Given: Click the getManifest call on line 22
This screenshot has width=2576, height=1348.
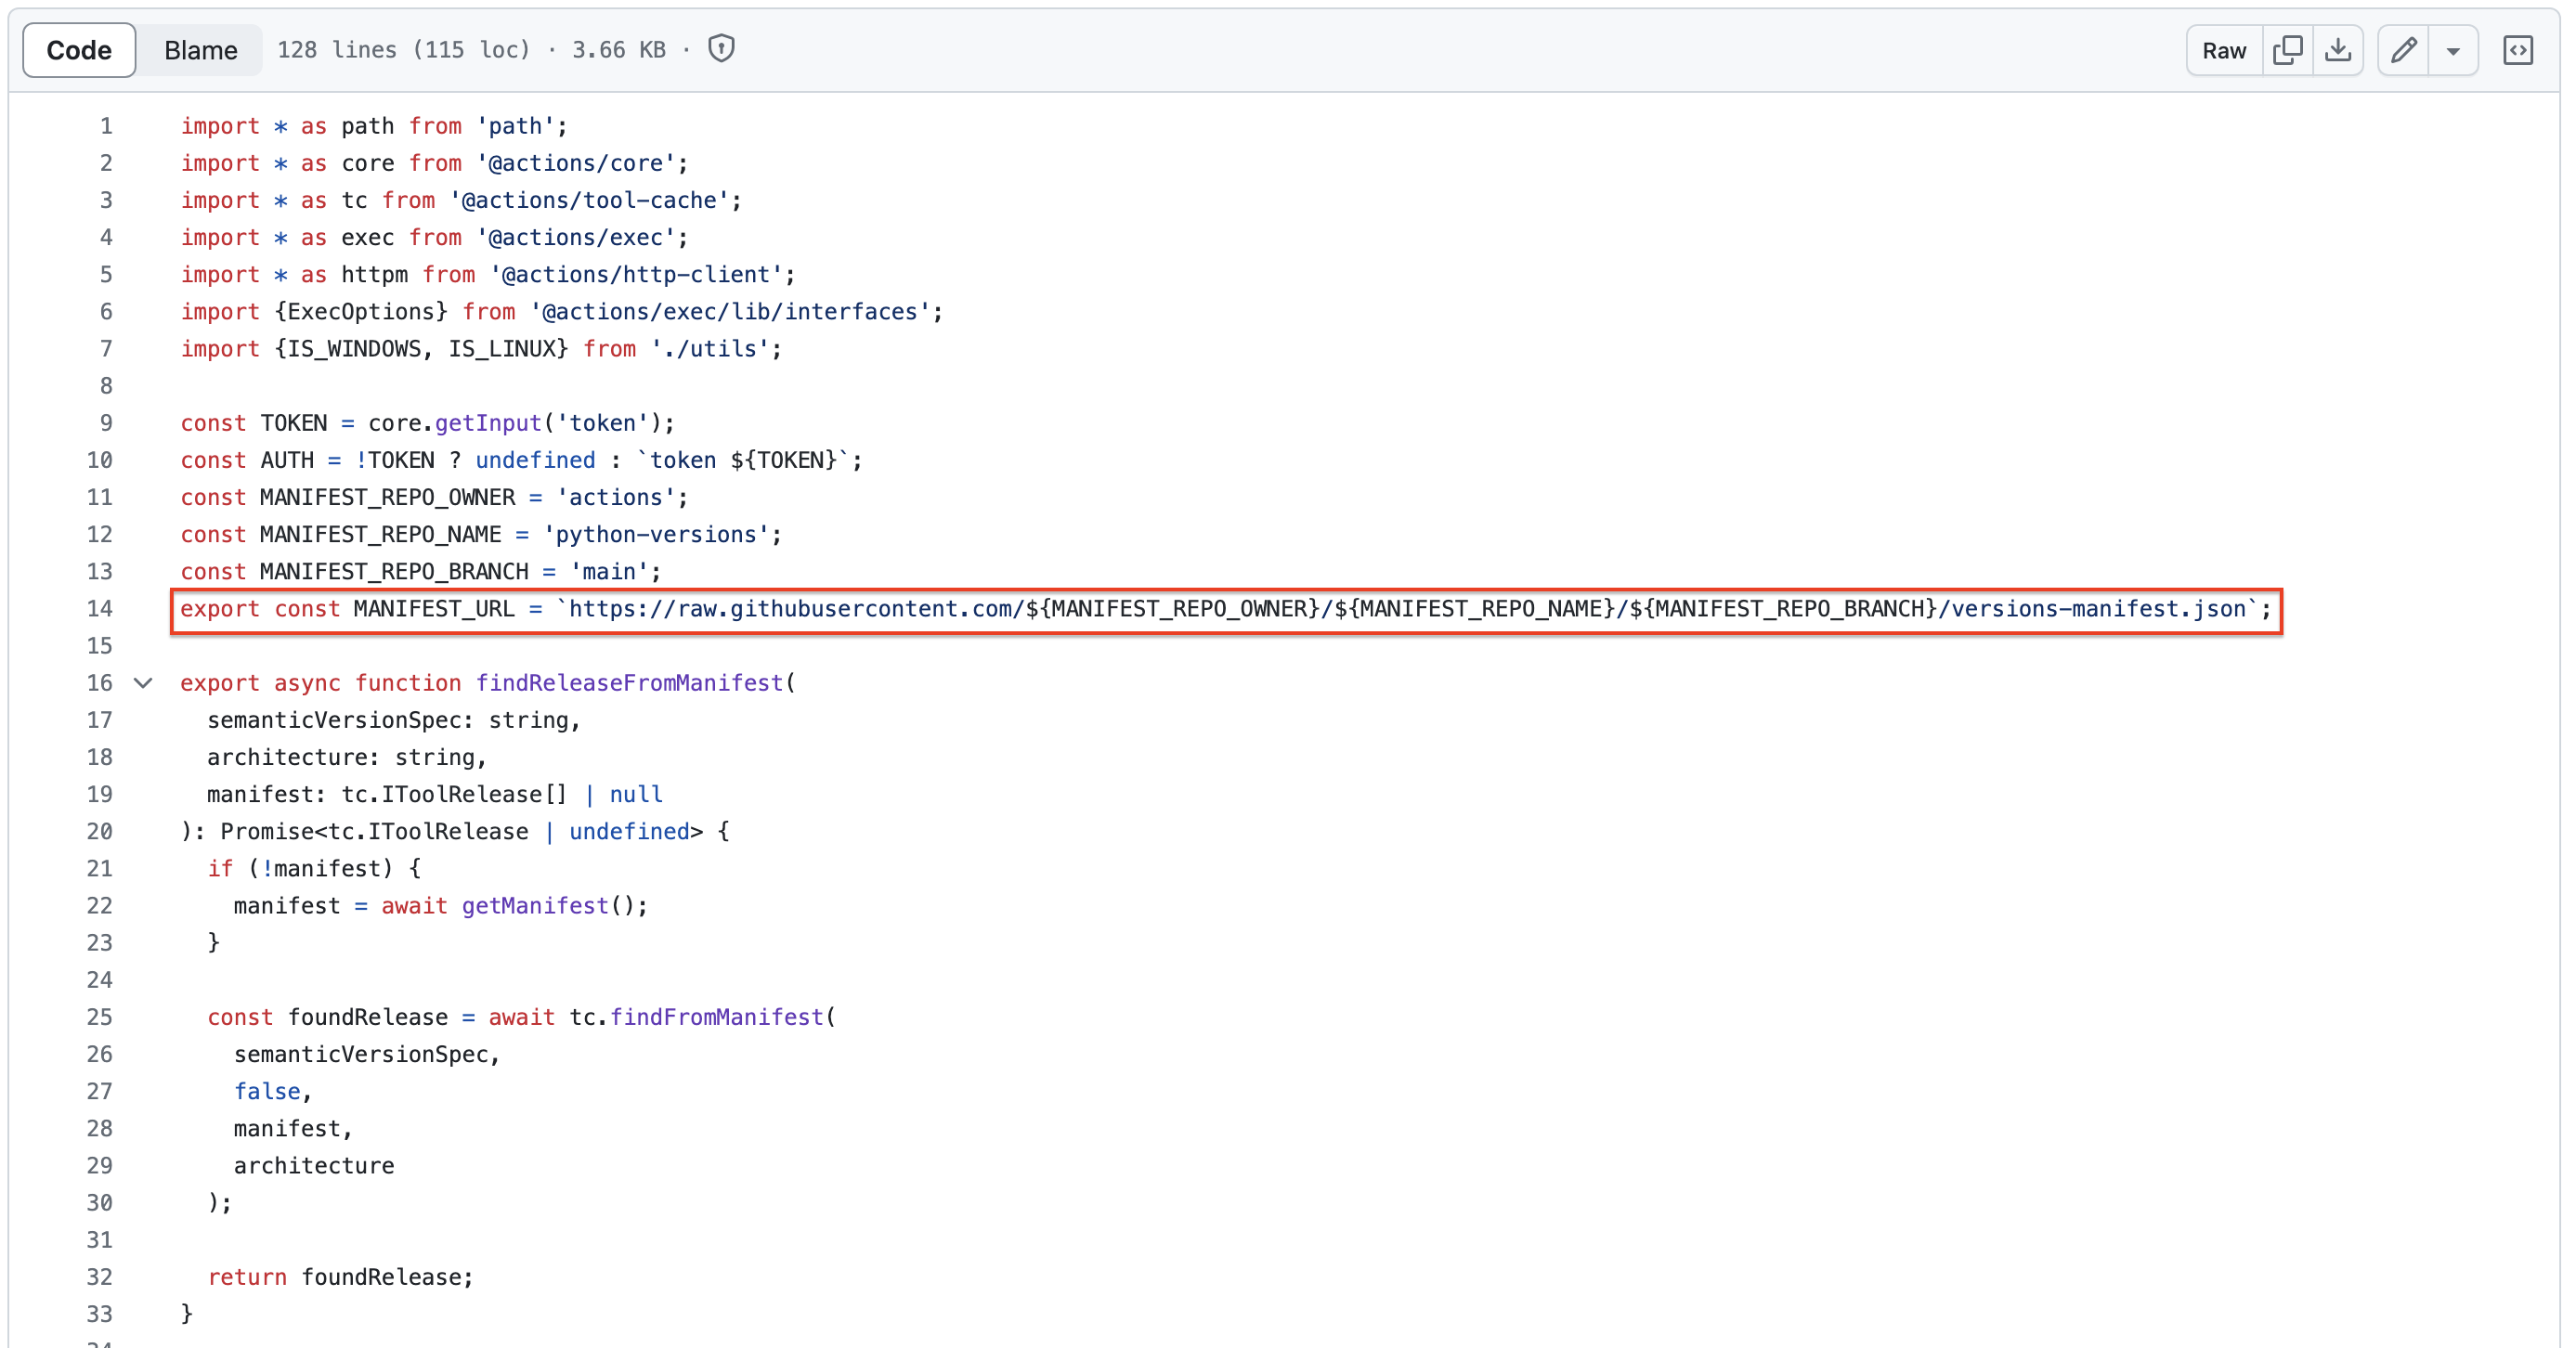Looking at the screenshot, I should point(535,906).
